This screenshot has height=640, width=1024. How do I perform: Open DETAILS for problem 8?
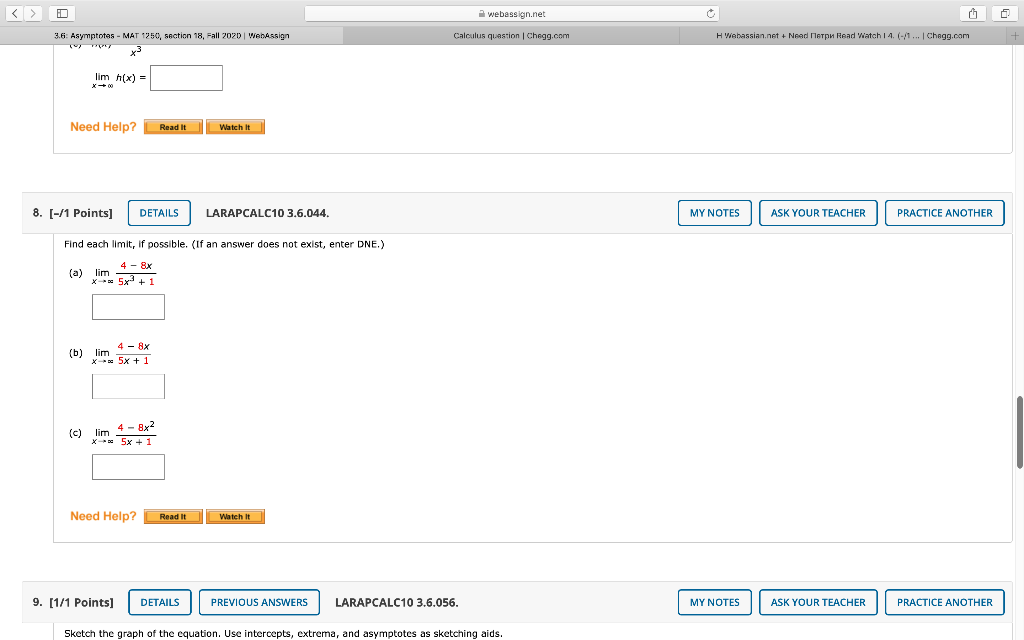point(159,212)
